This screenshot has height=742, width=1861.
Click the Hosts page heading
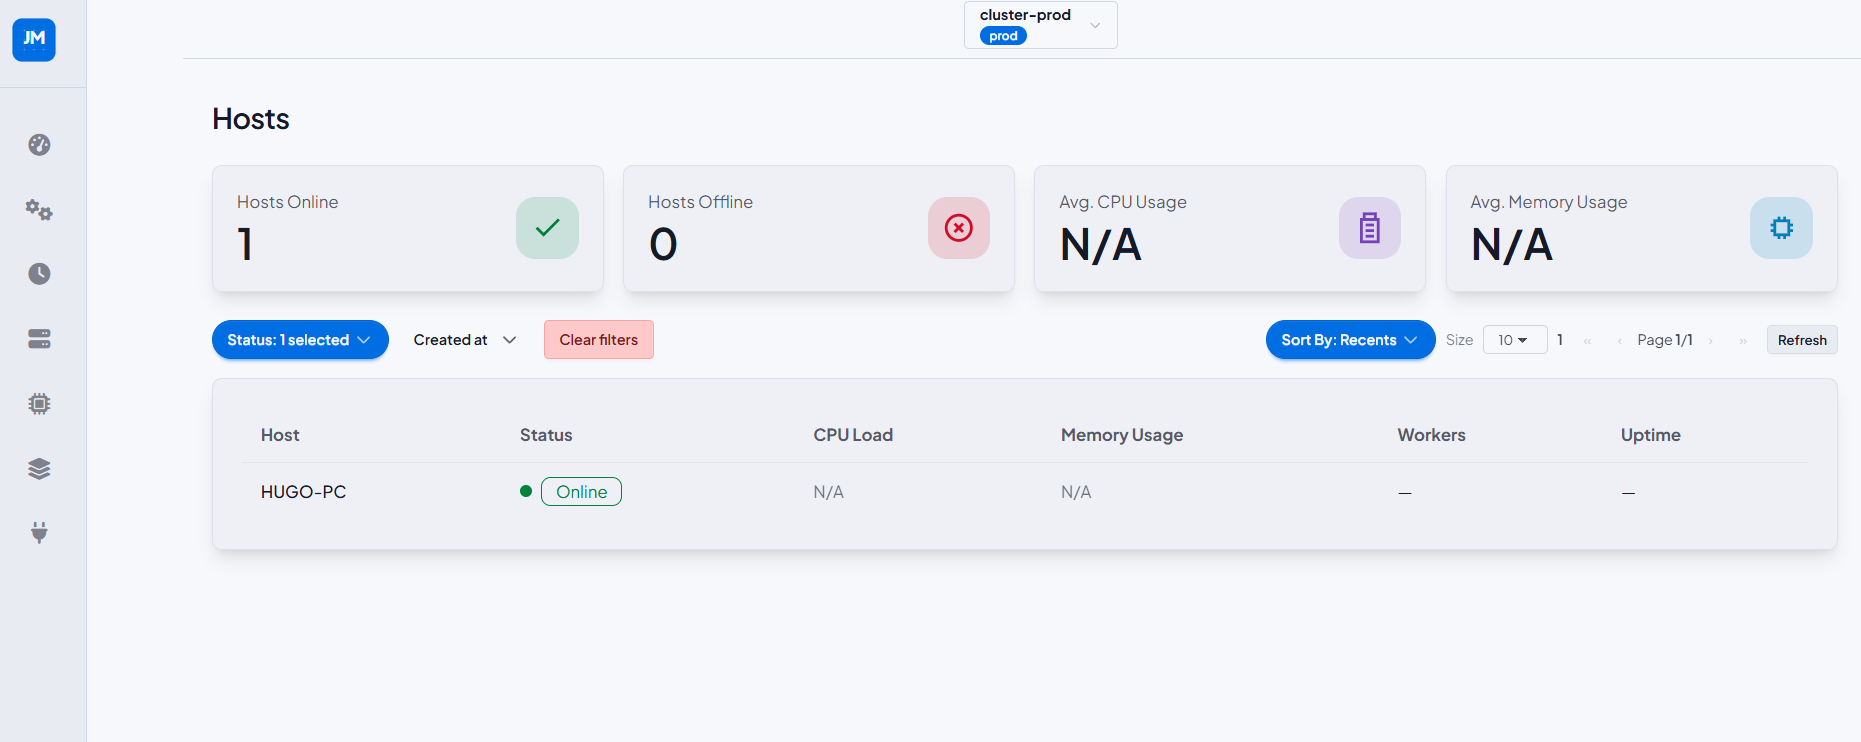point(251,119)
